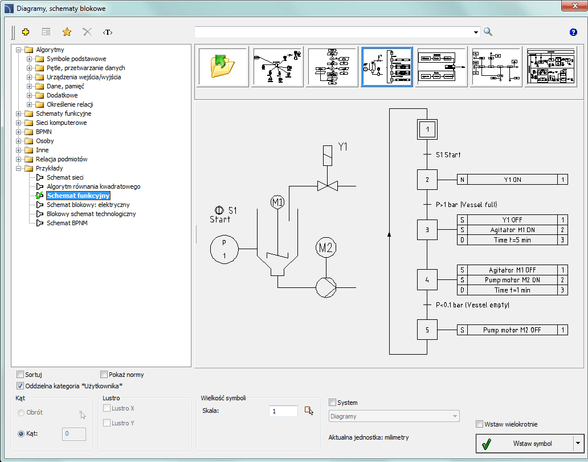Toggle the Pokaż normy checkbox
Image resolution: width=588 pixels, height=462 pixels.
click(104, 374)
